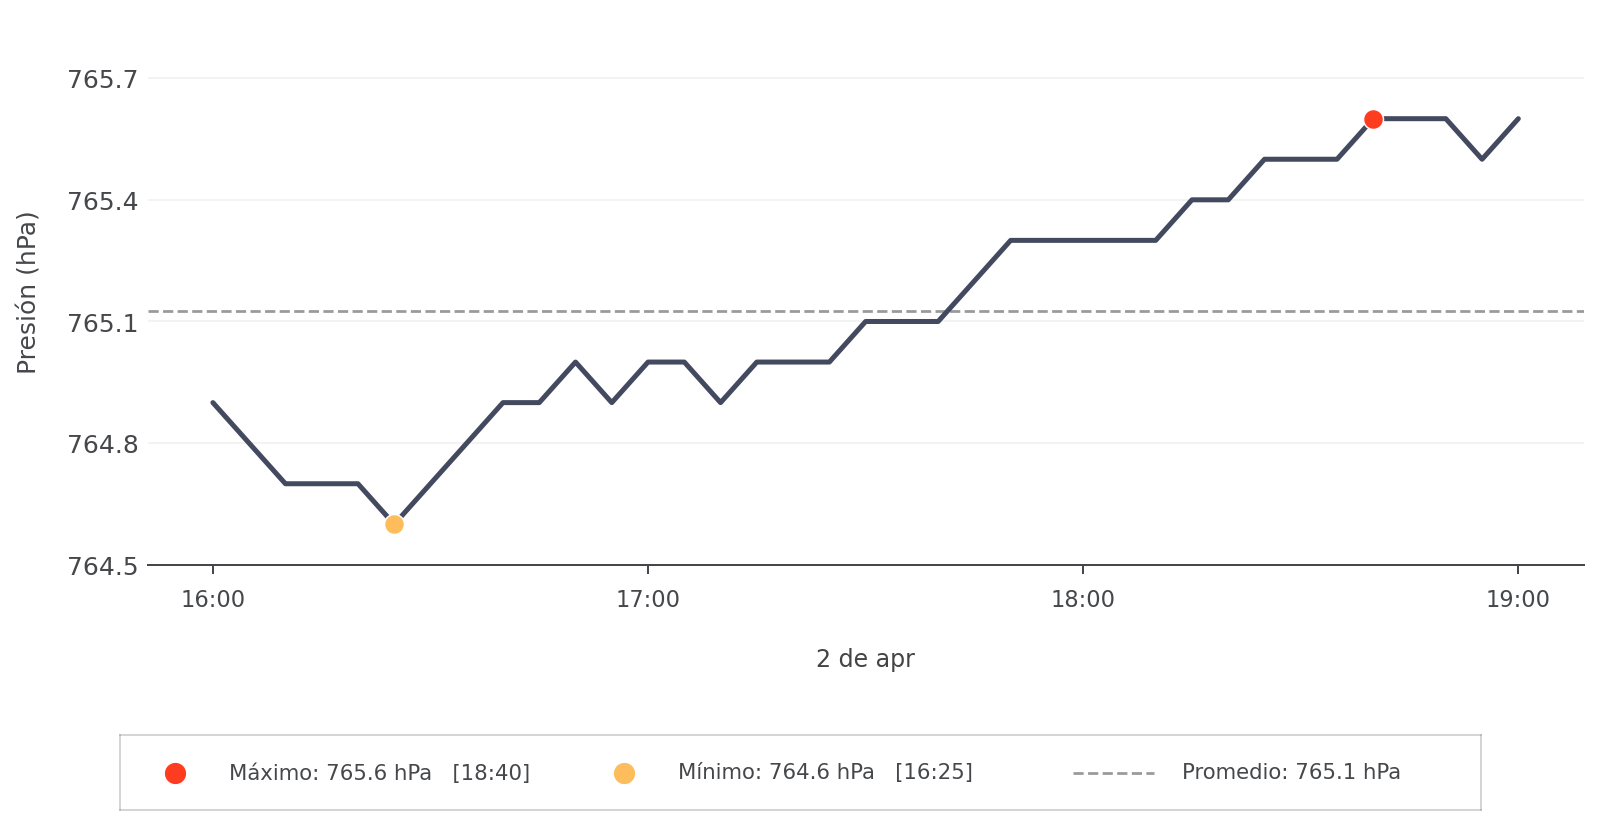Click the 764.8 y-axis label
The height and width of the screenshot is (828, 1601).
coord(103,444)
